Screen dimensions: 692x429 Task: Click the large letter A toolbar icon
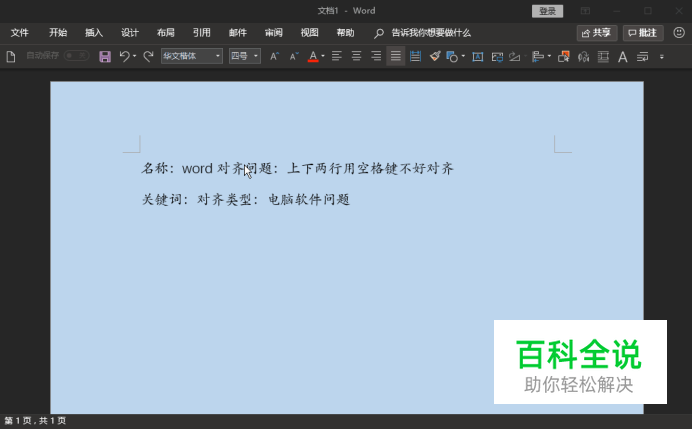coord(623,56)
